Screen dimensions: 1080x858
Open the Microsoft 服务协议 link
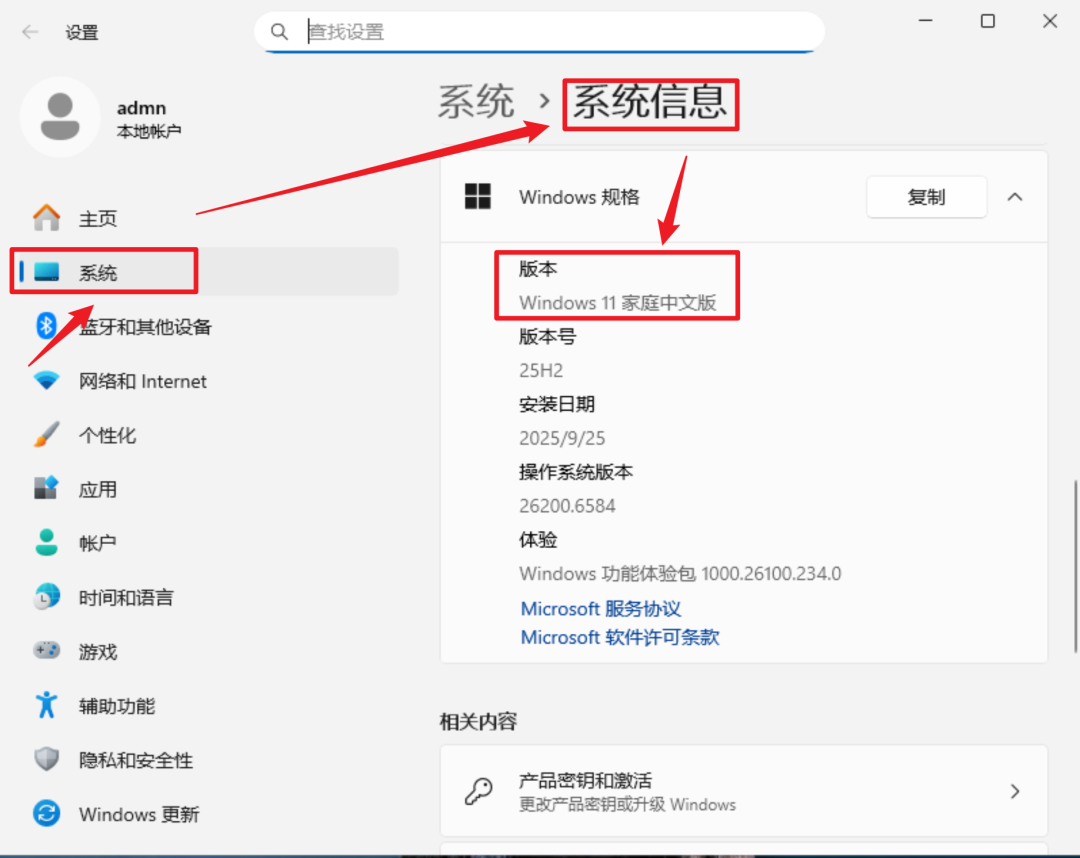(601, 608)
